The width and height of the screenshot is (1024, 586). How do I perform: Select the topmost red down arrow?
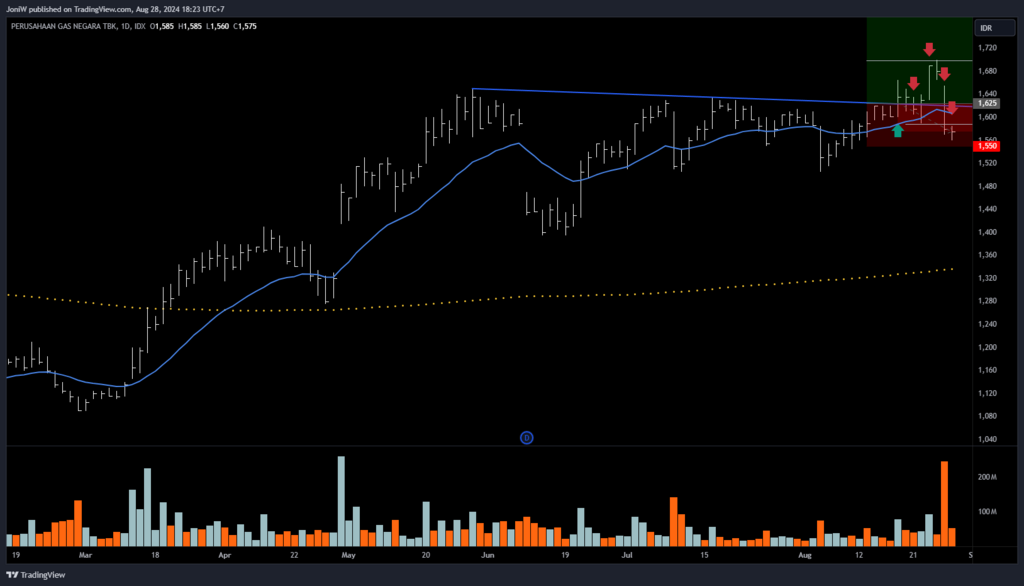[929, 49]
